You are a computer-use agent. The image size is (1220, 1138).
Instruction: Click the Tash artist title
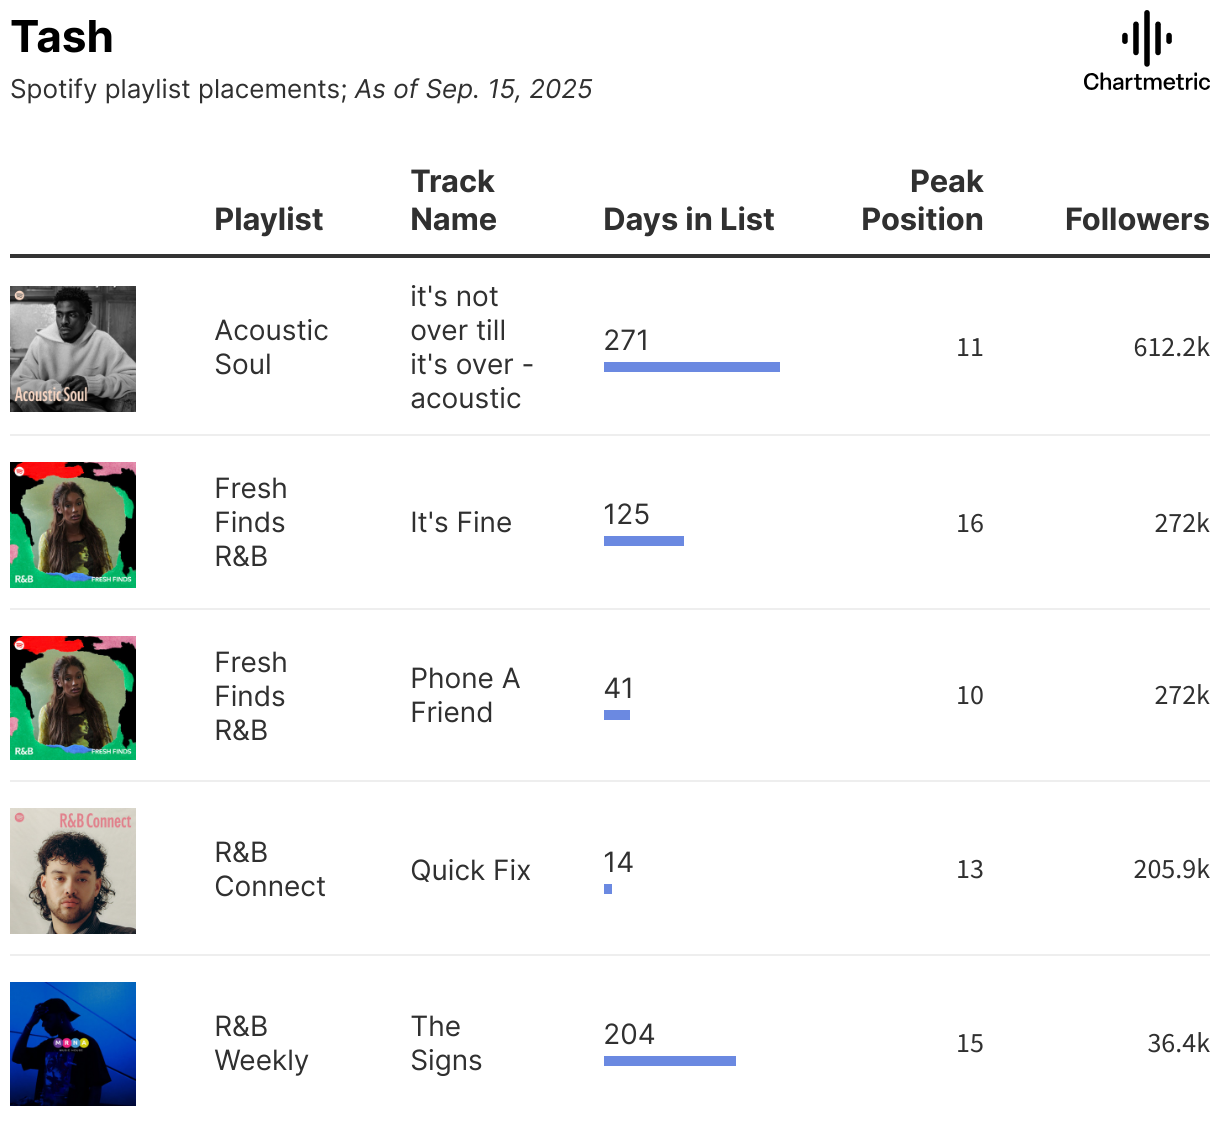point(62,37)
